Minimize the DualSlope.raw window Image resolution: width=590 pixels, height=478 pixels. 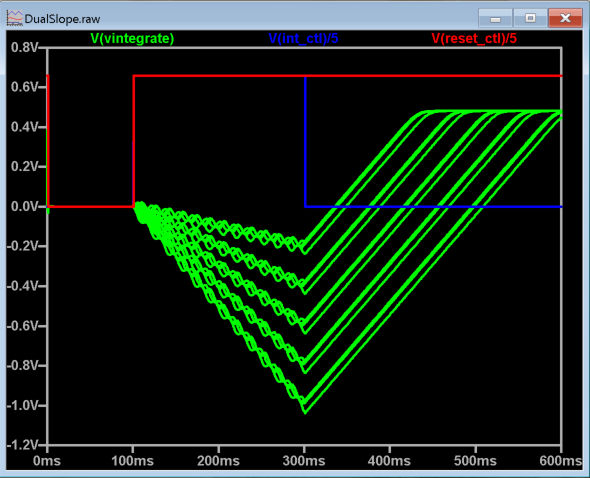pyautogui.click(x=495, y=18)
